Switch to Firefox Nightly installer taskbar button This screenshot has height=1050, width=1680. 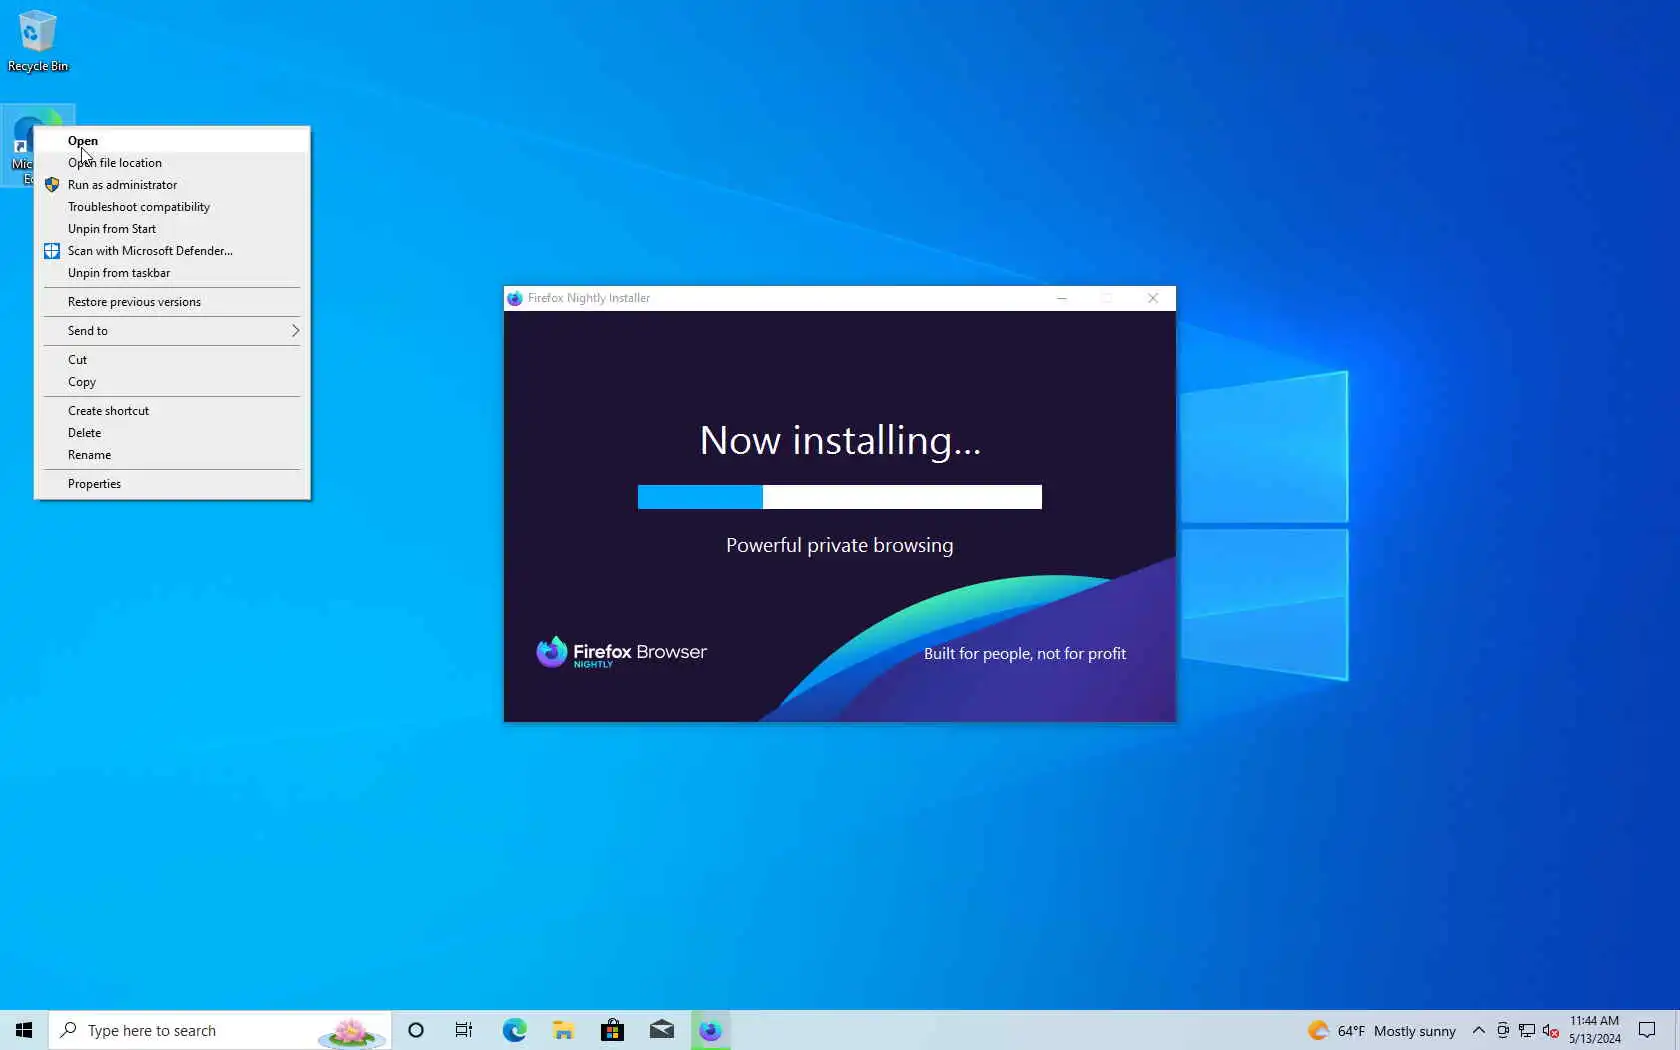[710, 1030]
